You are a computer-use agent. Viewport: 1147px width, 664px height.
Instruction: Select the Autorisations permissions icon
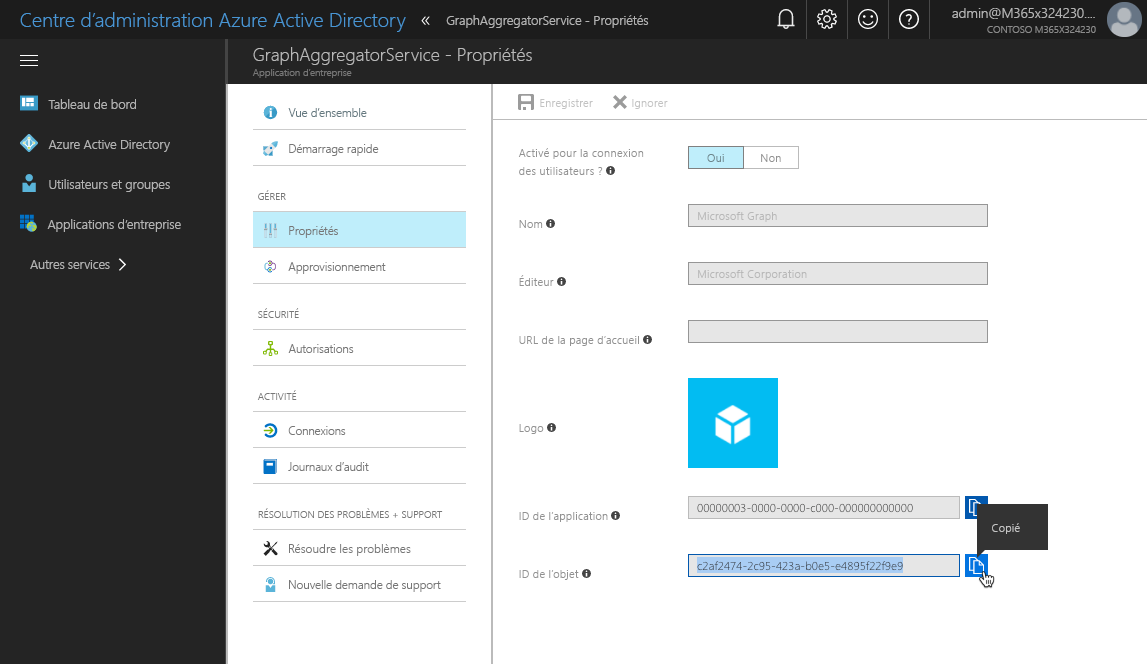[270, 347]
